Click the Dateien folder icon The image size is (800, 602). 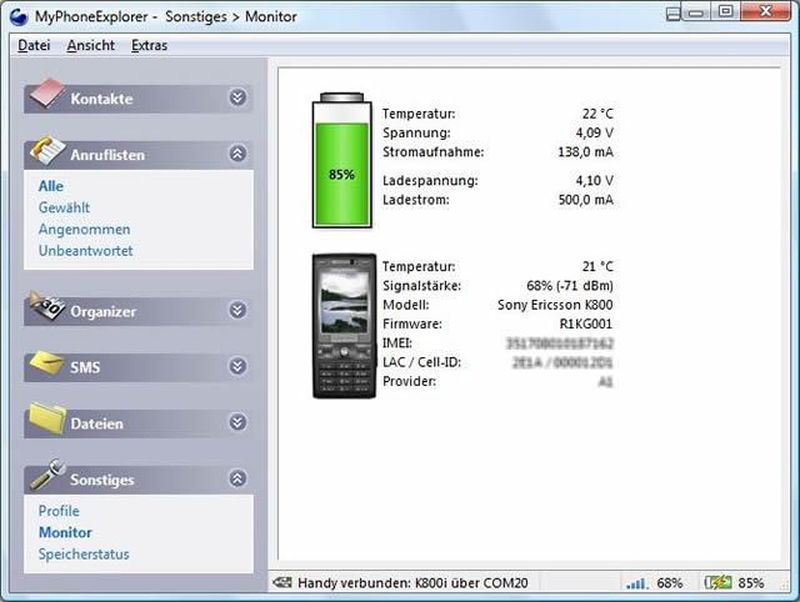[47, 419]
